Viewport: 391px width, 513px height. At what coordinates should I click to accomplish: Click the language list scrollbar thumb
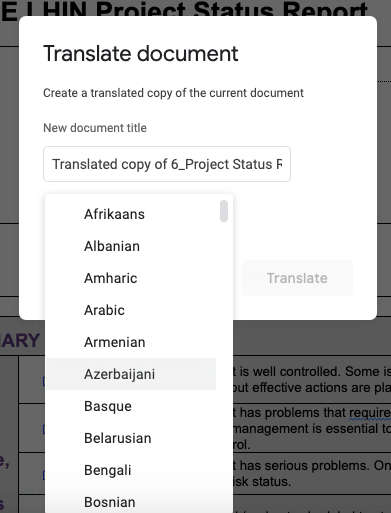click(224, 211)
